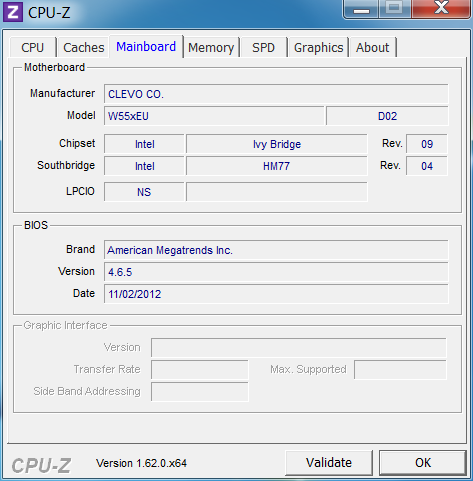This screenshot has height=481, width=473.
Task: Switch to the CPU tab
Action: (33, 47)
